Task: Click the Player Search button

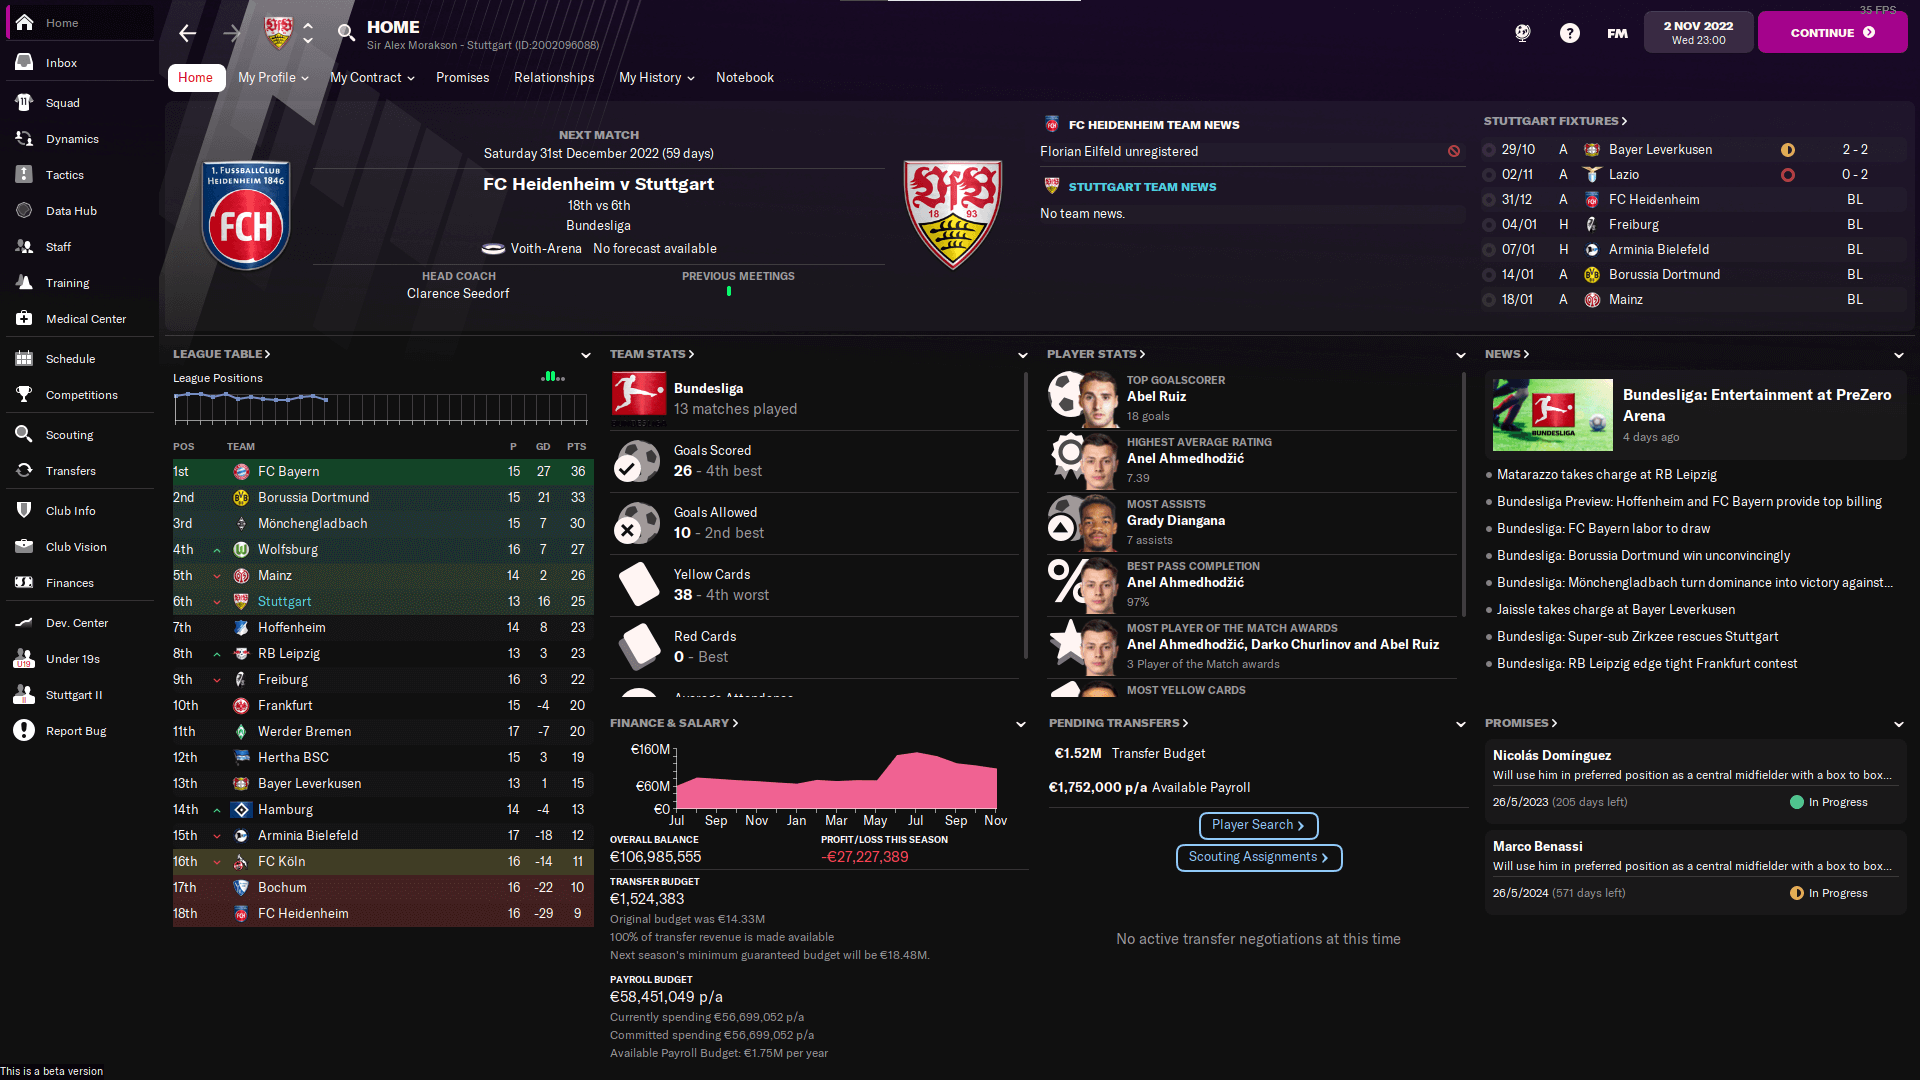Action: tap(1258, 825)
